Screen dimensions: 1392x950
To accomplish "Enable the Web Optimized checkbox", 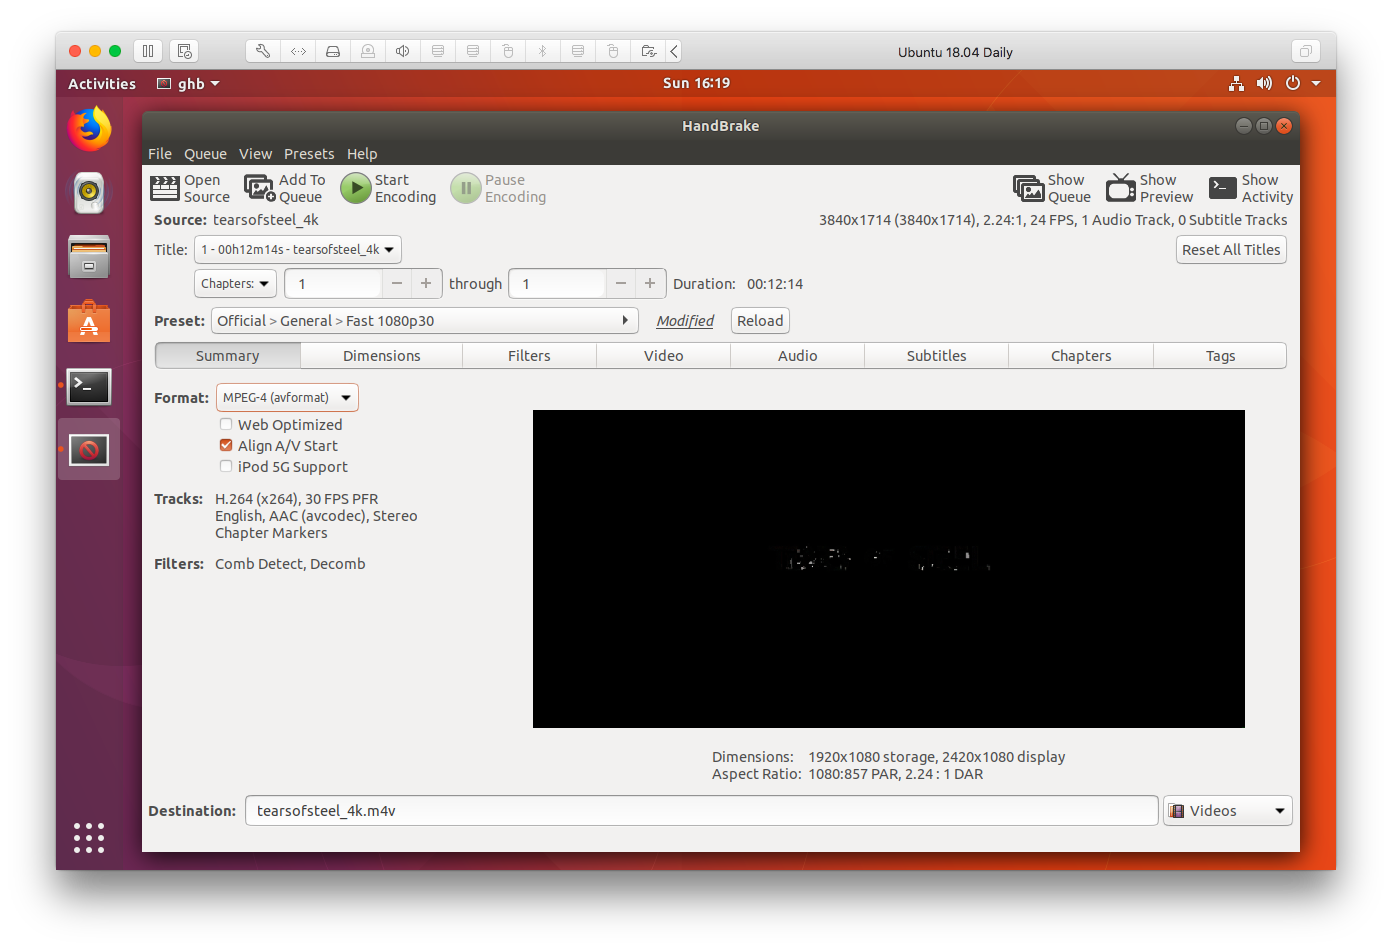I will coord(226,424).
